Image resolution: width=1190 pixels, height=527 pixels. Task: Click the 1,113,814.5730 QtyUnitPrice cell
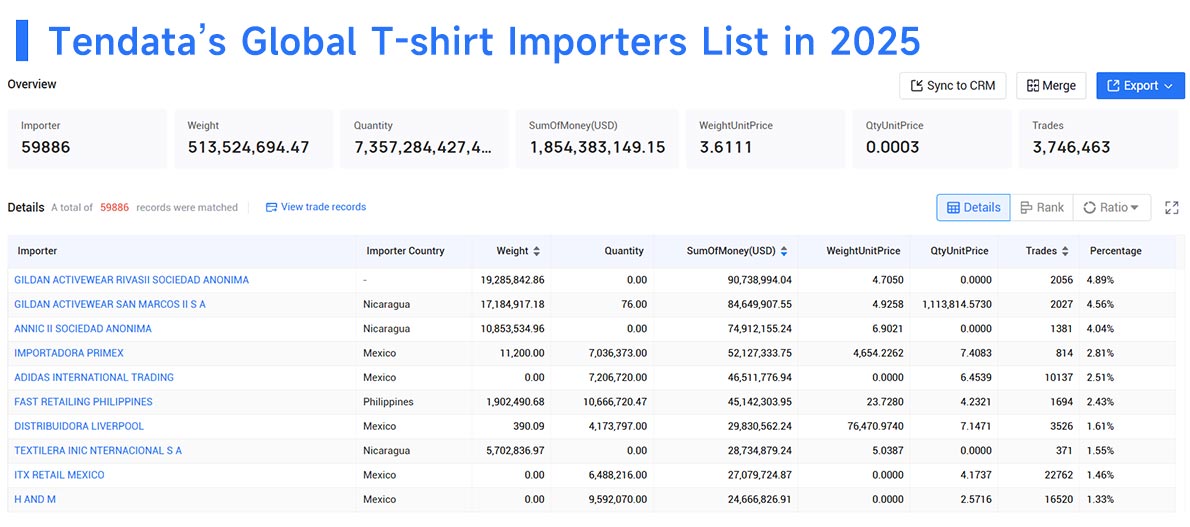(957, 305)
